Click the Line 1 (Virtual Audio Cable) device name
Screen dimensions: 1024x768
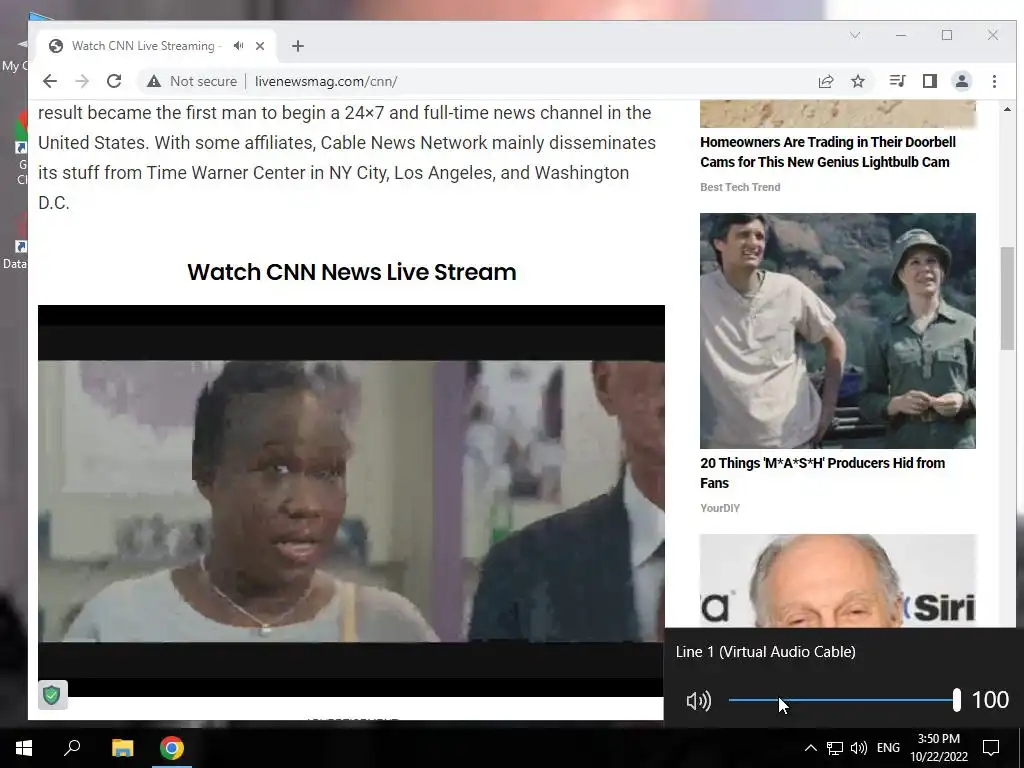click(765, 652)
